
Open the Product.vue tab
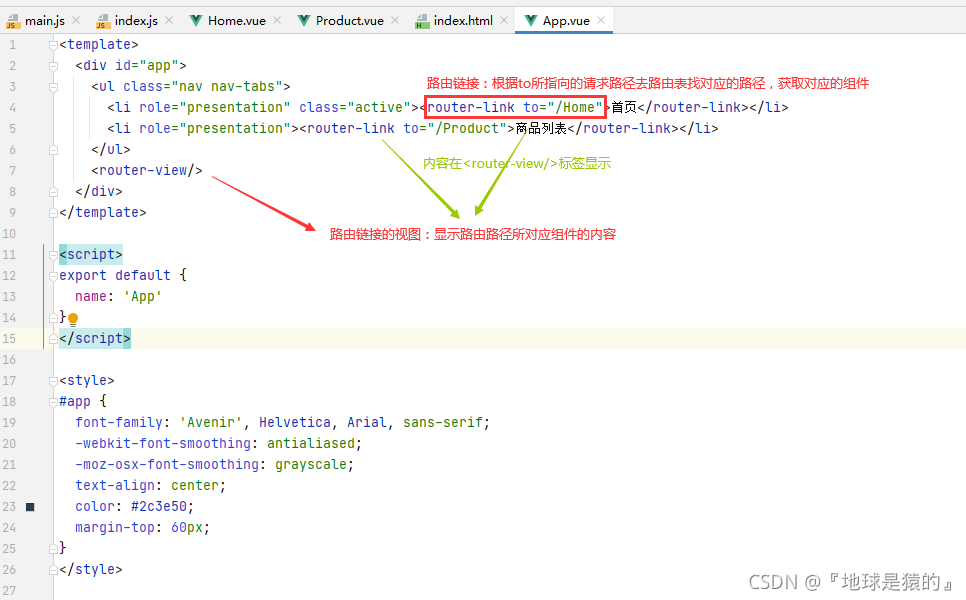(x=349, y=20)
